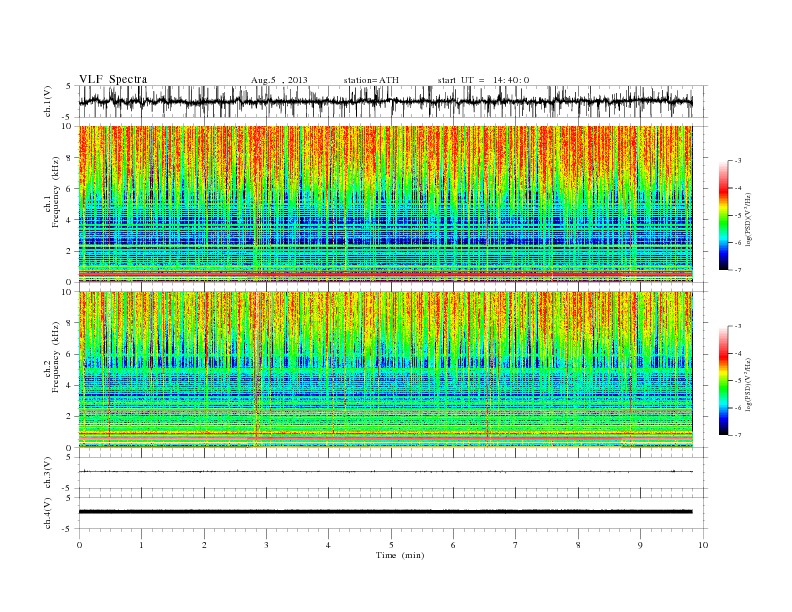Click the ch.1 spectrogram color bar
Viewport: 792px width, 612px height.
pos(723,215)
